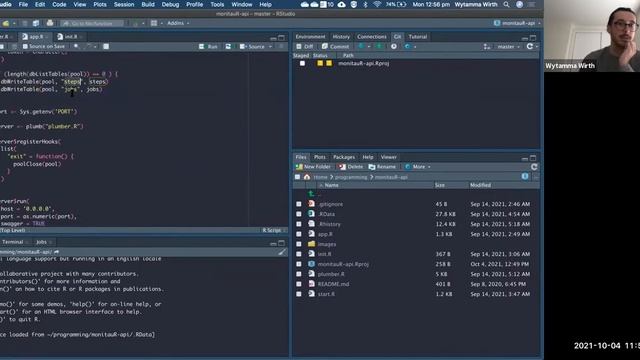Image resolution: width=640 pixels, height=360 pixels.
Task: Check the .gitignore file checkbox
Action: [299, 204]
